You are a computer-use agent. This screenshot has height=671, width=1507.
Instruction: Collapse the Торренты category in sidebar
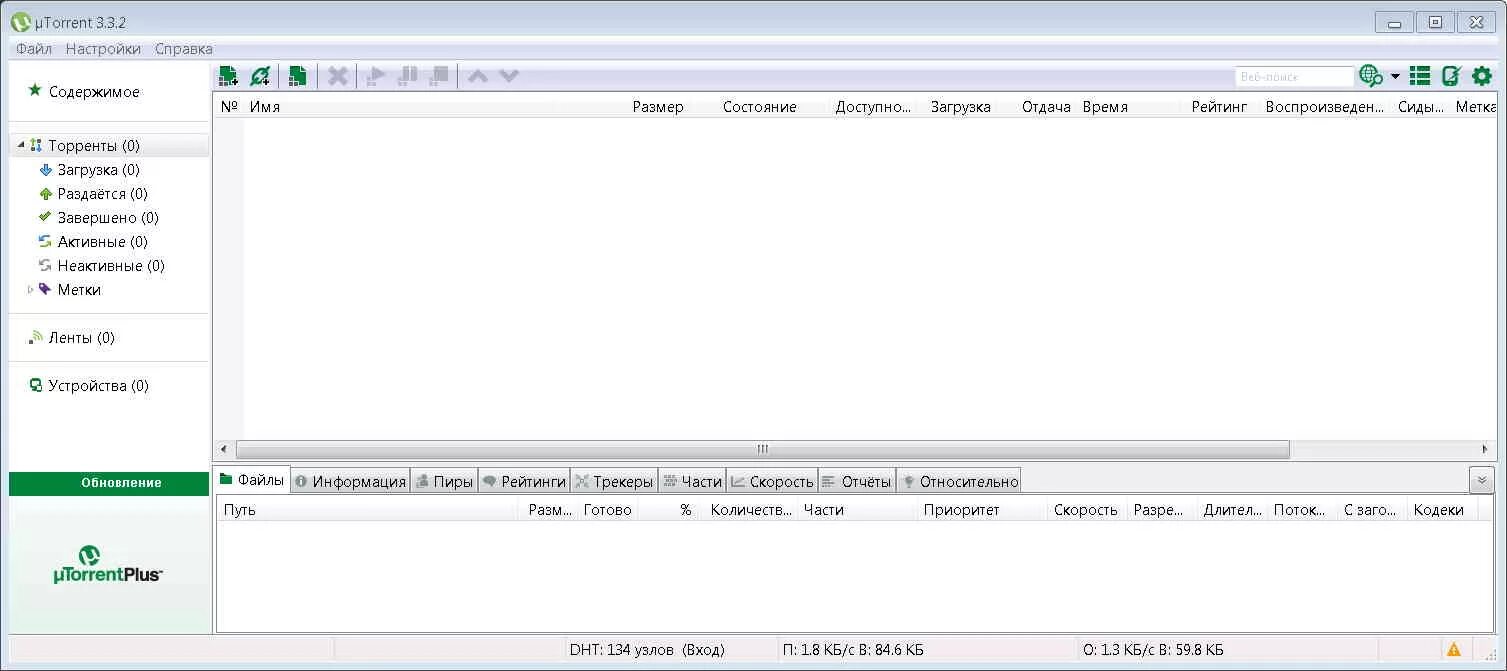point(22,144)
